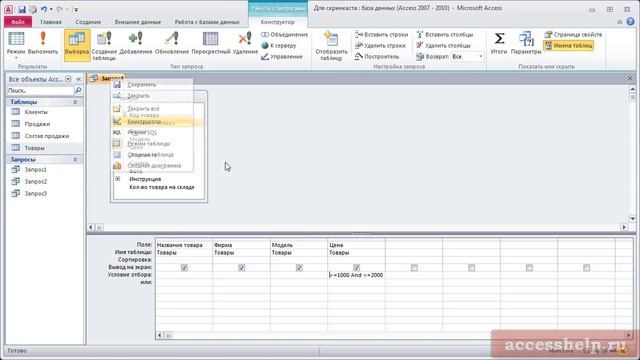Switch to Главная ribbon tab

point(51,22)
